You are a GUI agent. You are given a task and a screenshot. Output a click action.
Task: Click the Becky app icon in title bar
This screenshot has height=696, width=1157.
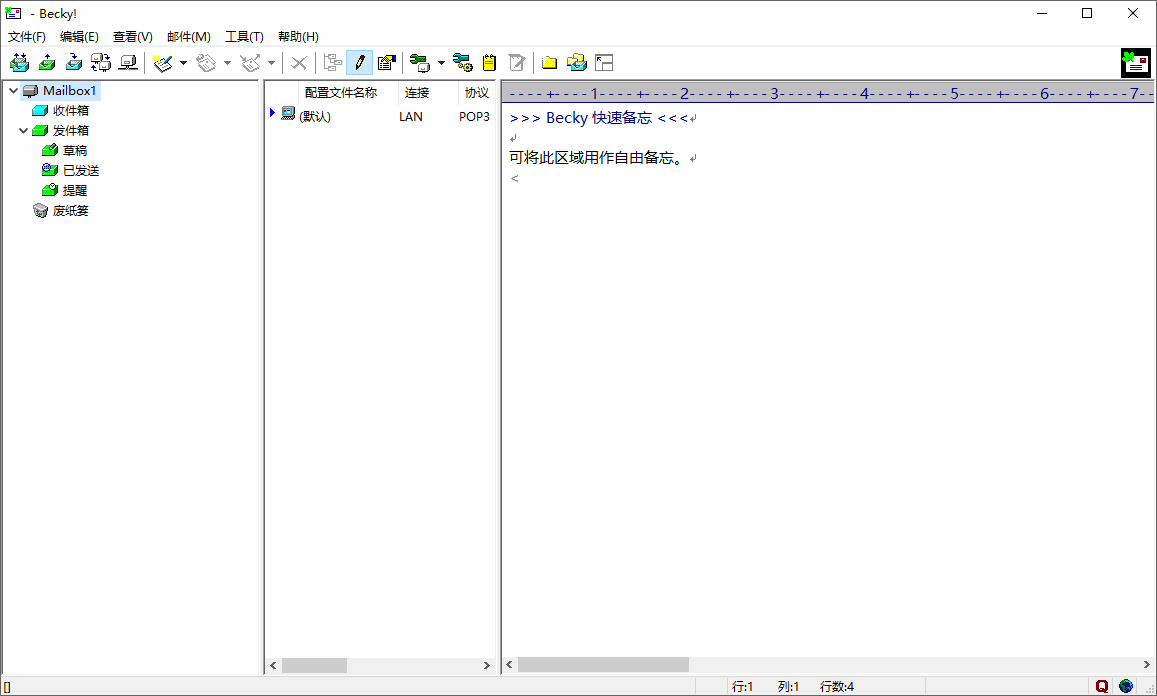coord(13,13)
